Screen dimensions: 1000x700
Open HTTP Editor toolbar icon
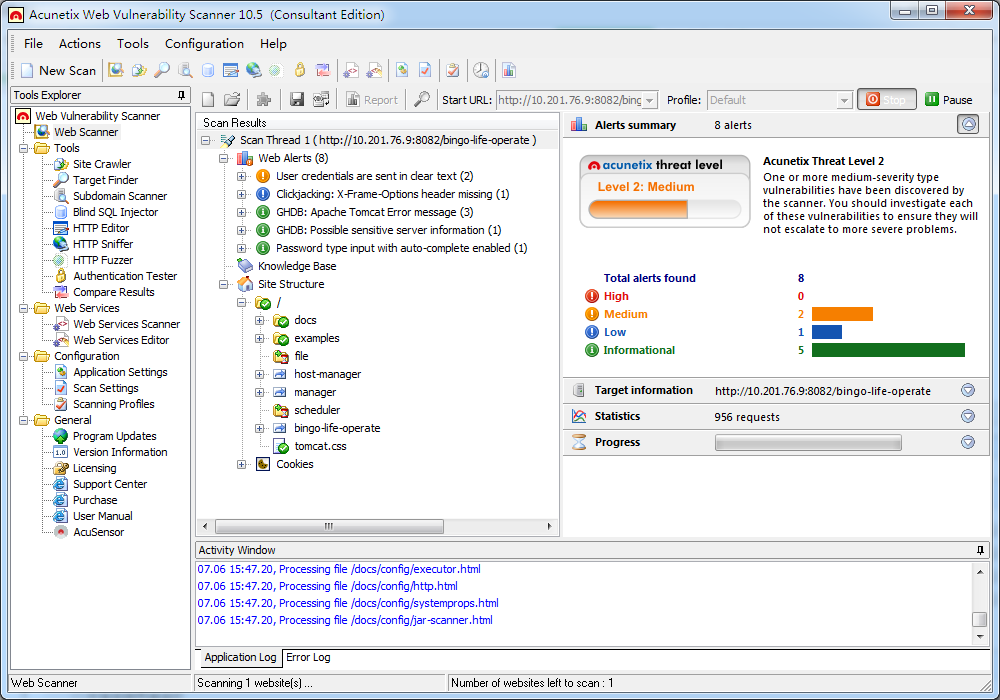(x=231, y=70)
